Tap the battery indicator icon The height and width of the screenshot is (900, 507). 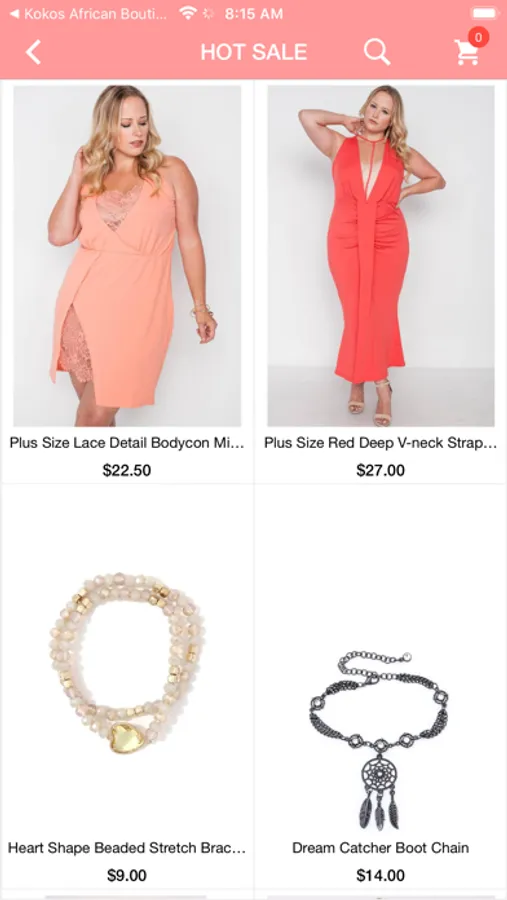point(485,13)
